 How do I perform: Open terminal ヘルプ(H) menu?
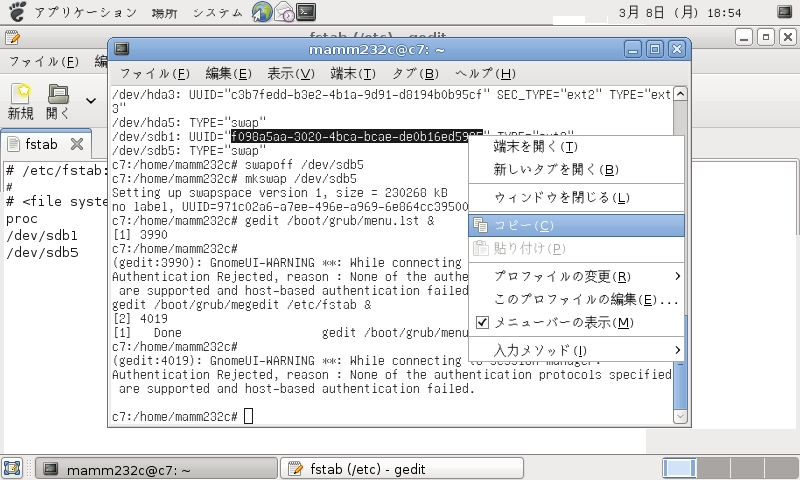(485, 74)
